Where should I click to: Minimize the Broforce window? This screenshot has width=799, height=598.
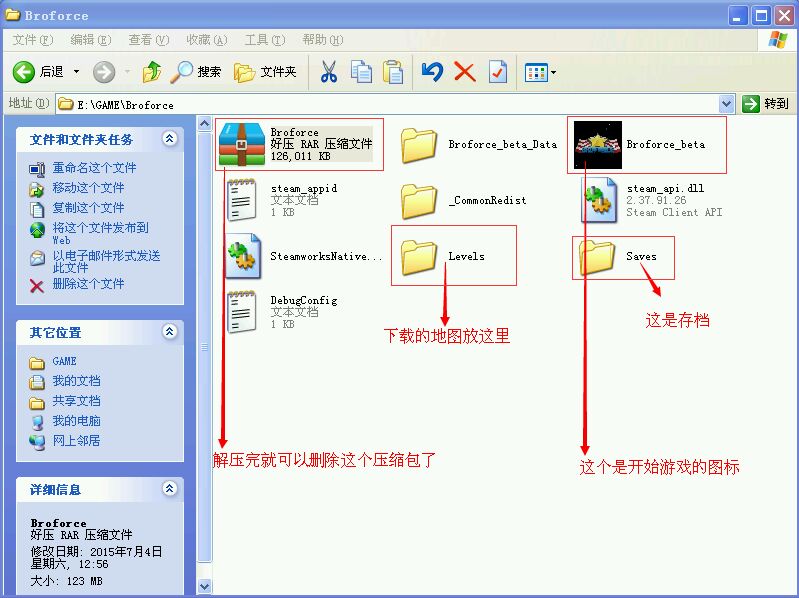point(737,16)
